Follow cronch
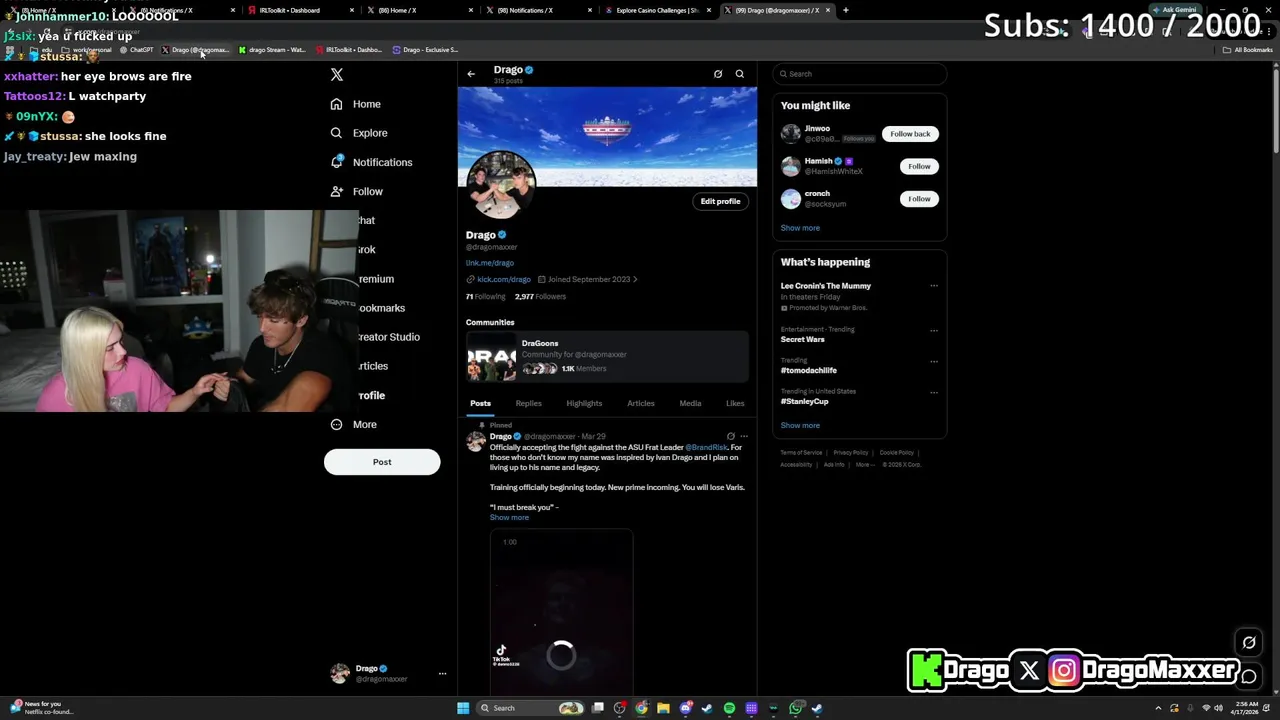Viewport: 1280px width, 720px height. pyautogui.click(x=919, y=199)
